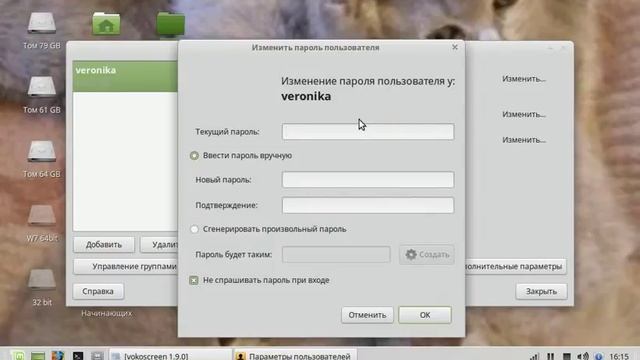The width and height of the screenshot is (640, 360).
Task: Close the change password dialog
Action: click(455, 47)
